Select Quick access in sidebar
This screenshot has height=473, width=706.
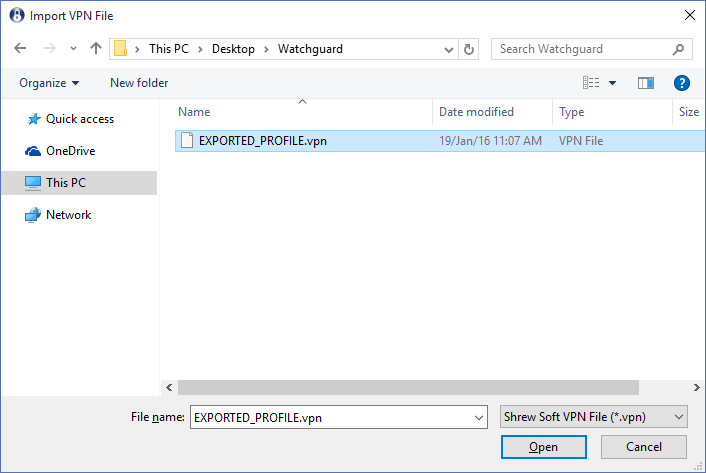tap(70, 119)
